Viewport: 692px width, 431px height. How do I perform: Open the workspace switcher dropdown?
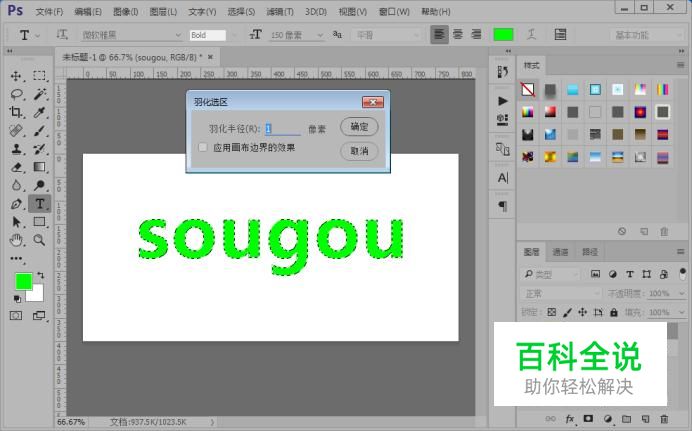click(x=647, y=35)
